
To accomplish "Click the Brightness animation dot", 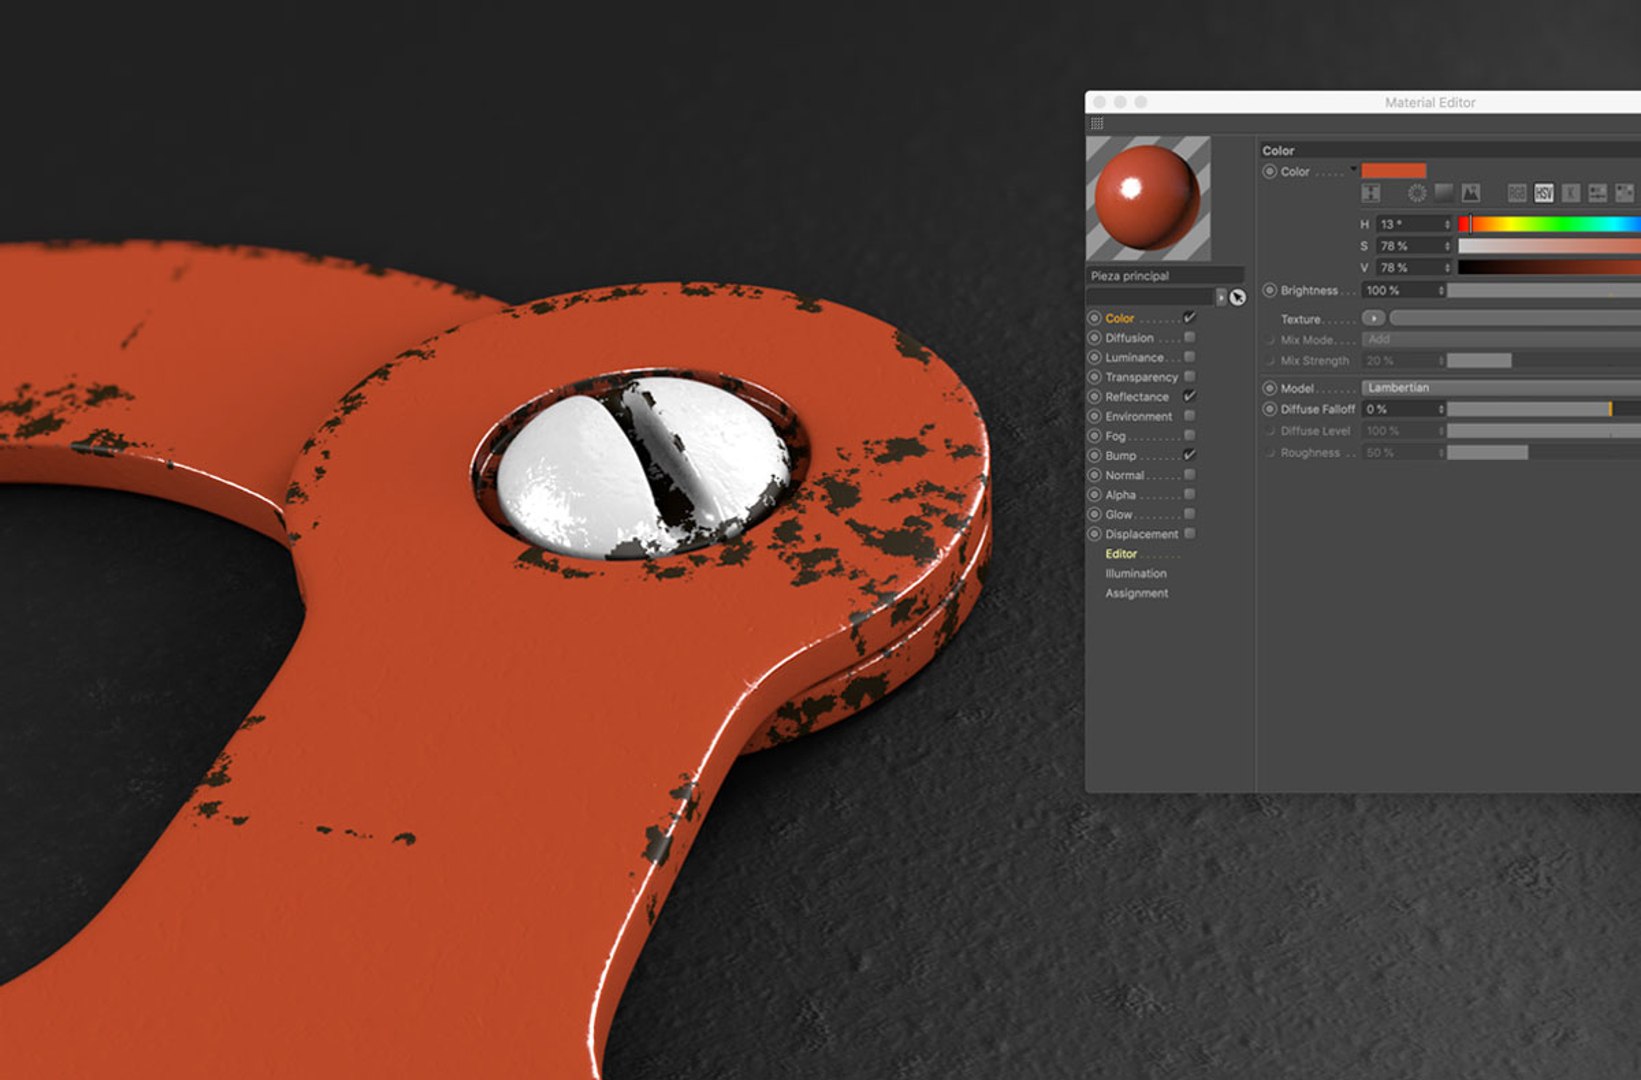I will 1270,290.
